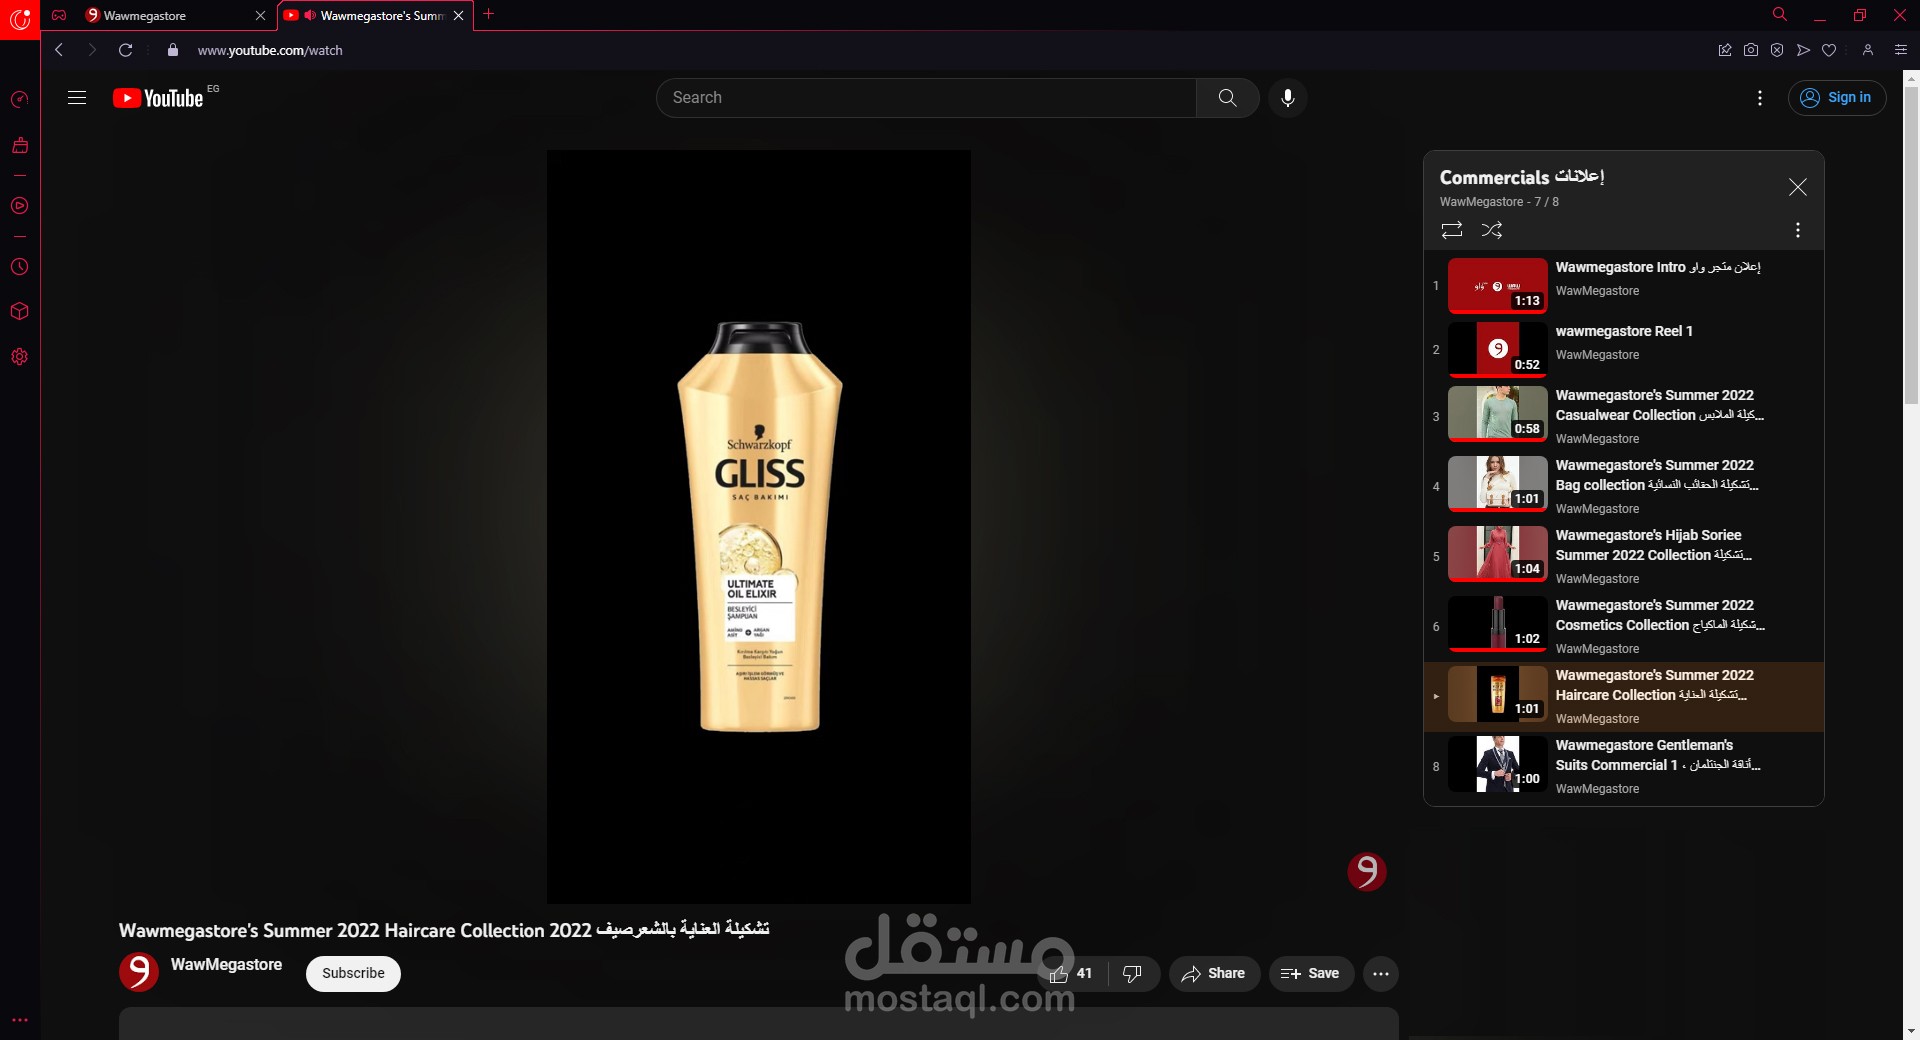Open the send-arrow toolbar icon

point(1803,50)
